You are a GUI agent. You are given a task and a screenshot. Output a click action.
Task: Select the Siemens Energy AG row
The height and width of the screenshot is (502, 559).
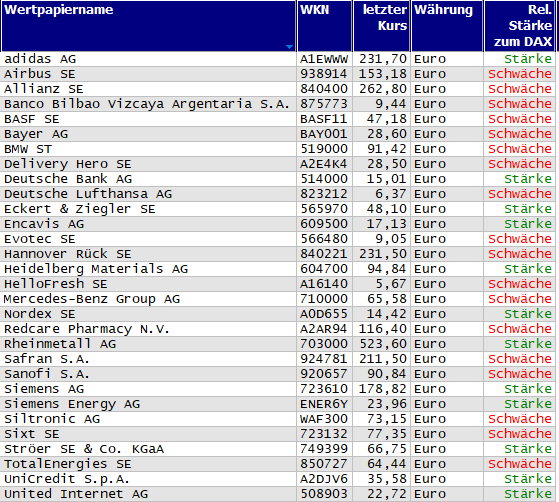(278, 404)
